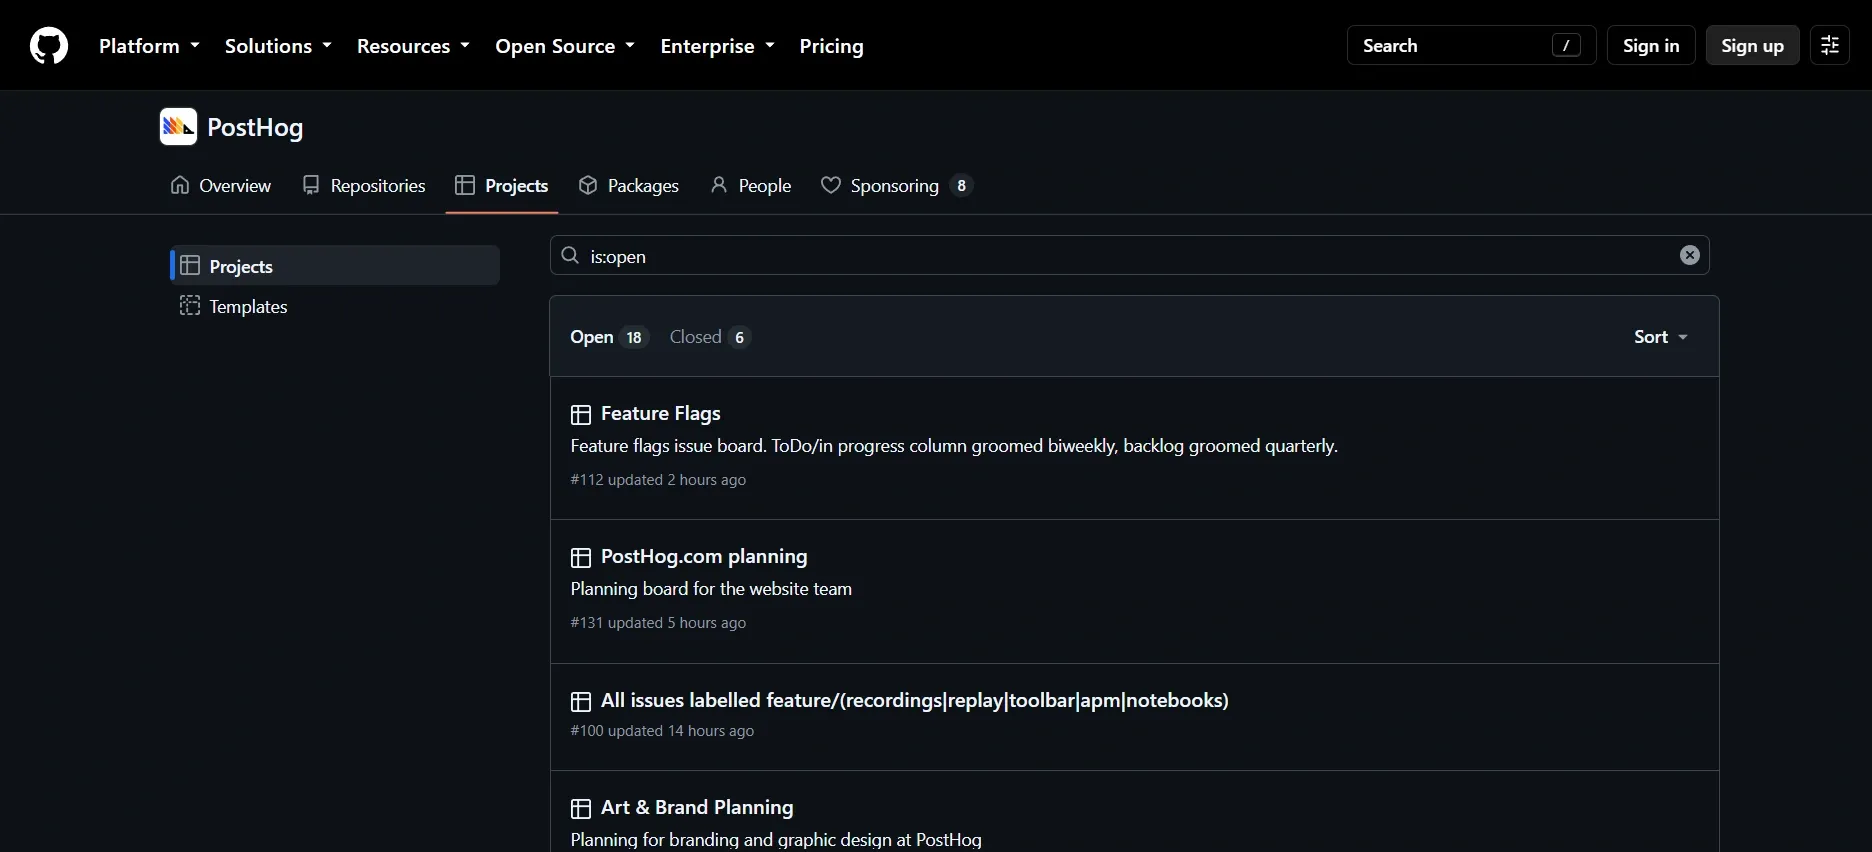Open the Art & Brand Planning project

697,807
